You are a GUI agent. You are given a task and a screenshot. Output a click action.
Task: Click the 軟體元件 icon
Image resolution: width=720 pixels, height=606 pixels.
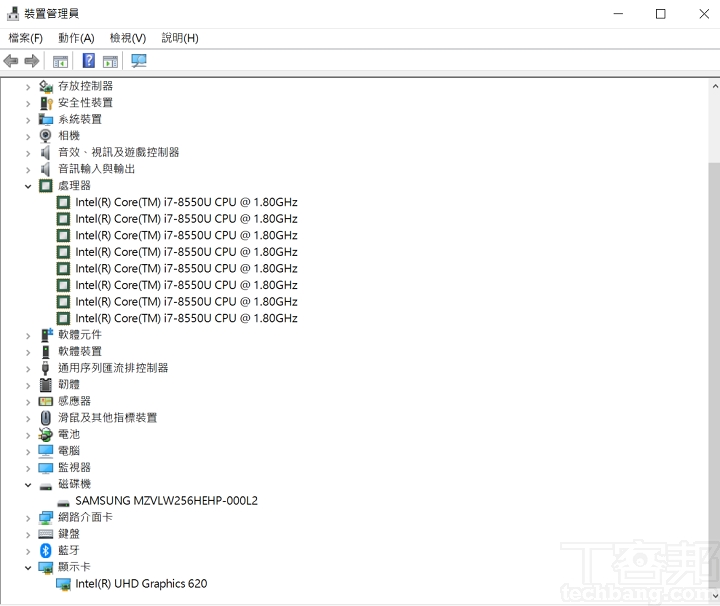[x=46, y=335]
